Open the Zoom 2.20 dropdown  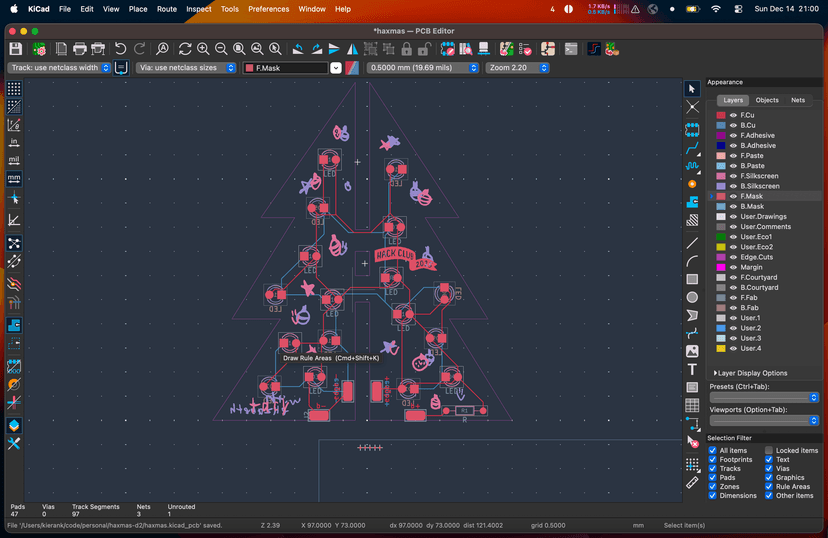(517, 68)
